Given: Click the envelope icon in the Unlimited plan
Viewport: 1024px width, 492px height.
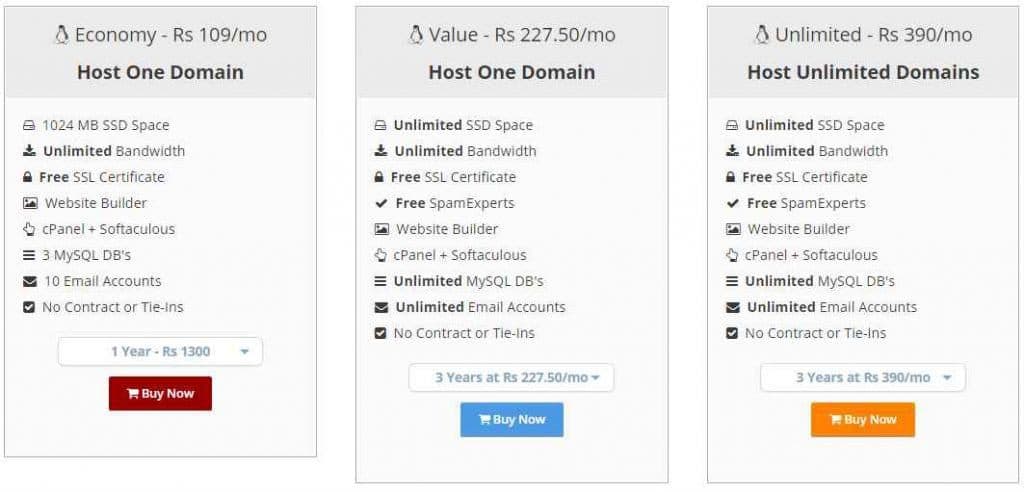Looking at the screenshot, I should pos(733,307).
